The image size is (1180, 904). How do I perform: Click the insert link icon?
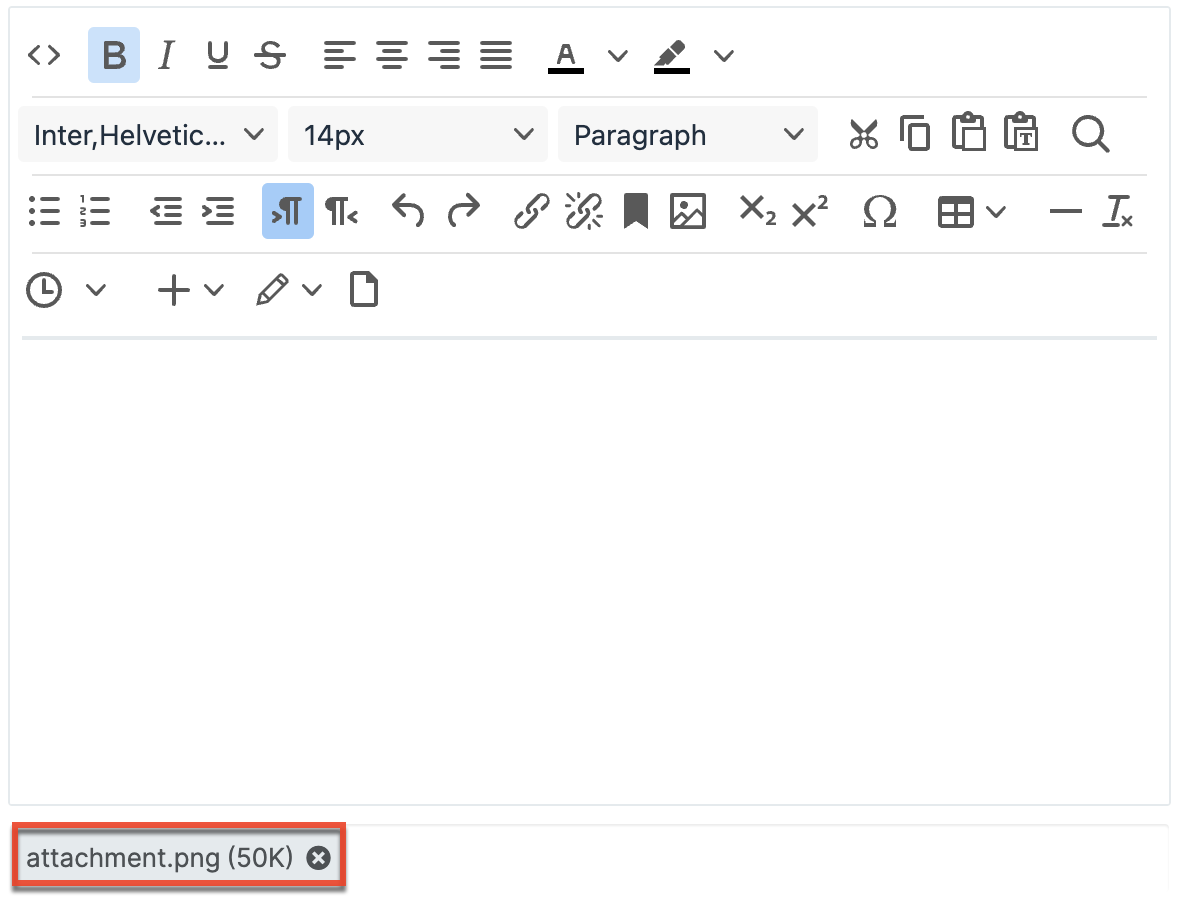(531, 211)
